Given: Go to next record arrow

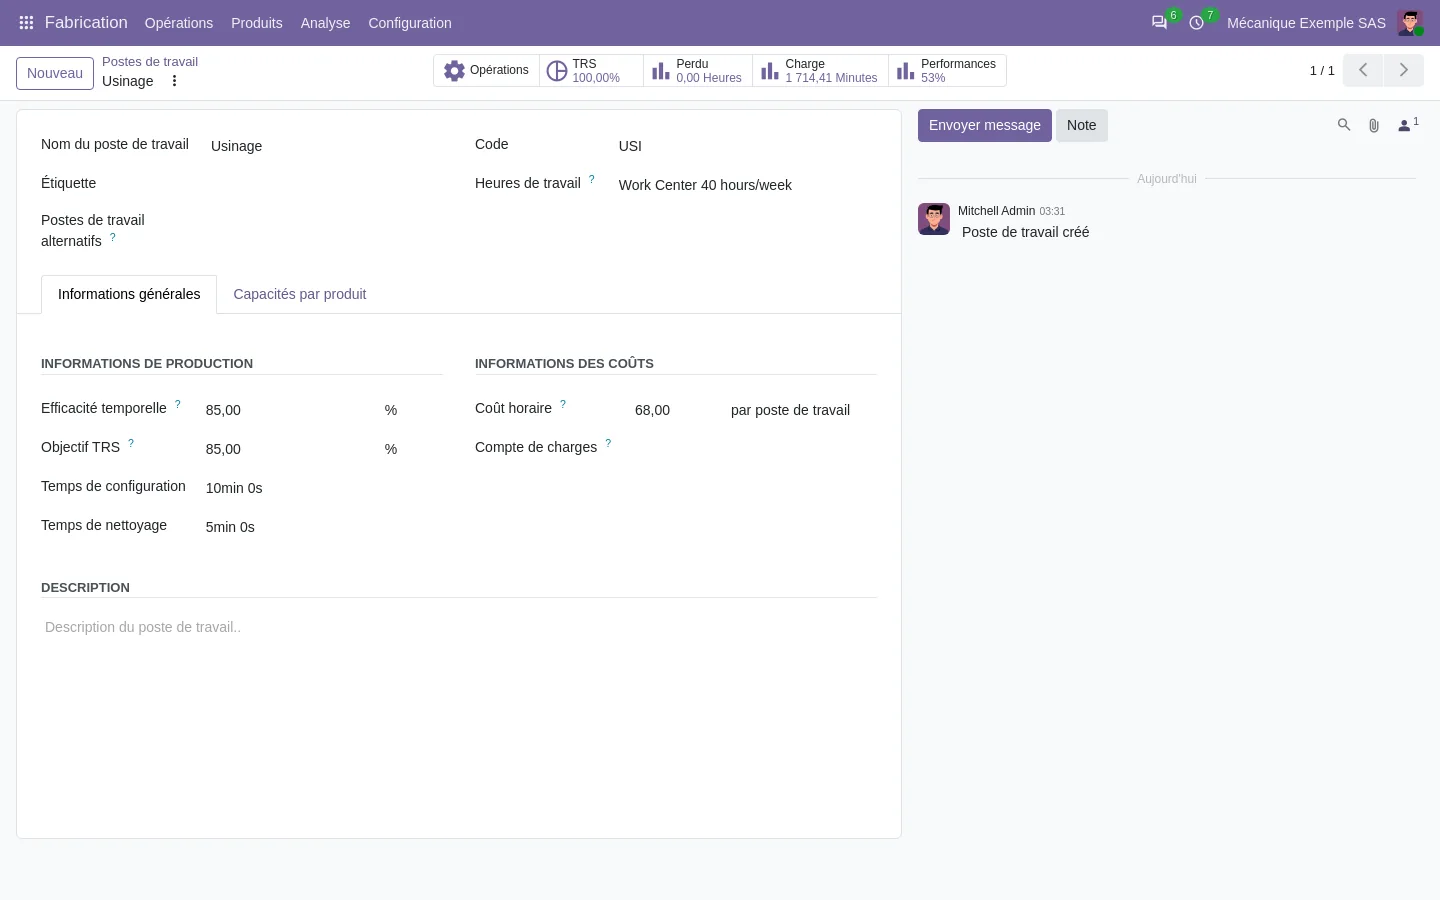Looking at the screenshot, I should (1404, 70).
